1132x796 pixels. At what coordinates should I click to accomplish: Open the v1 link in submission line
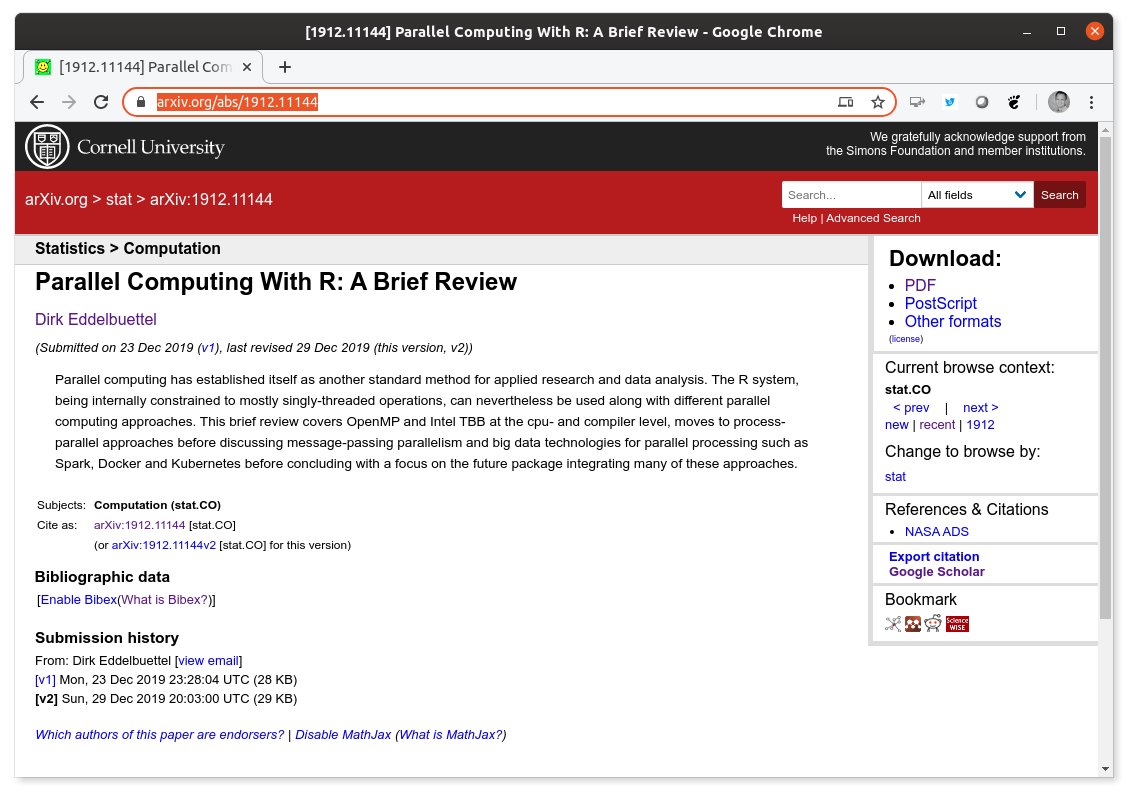point(208,348)
